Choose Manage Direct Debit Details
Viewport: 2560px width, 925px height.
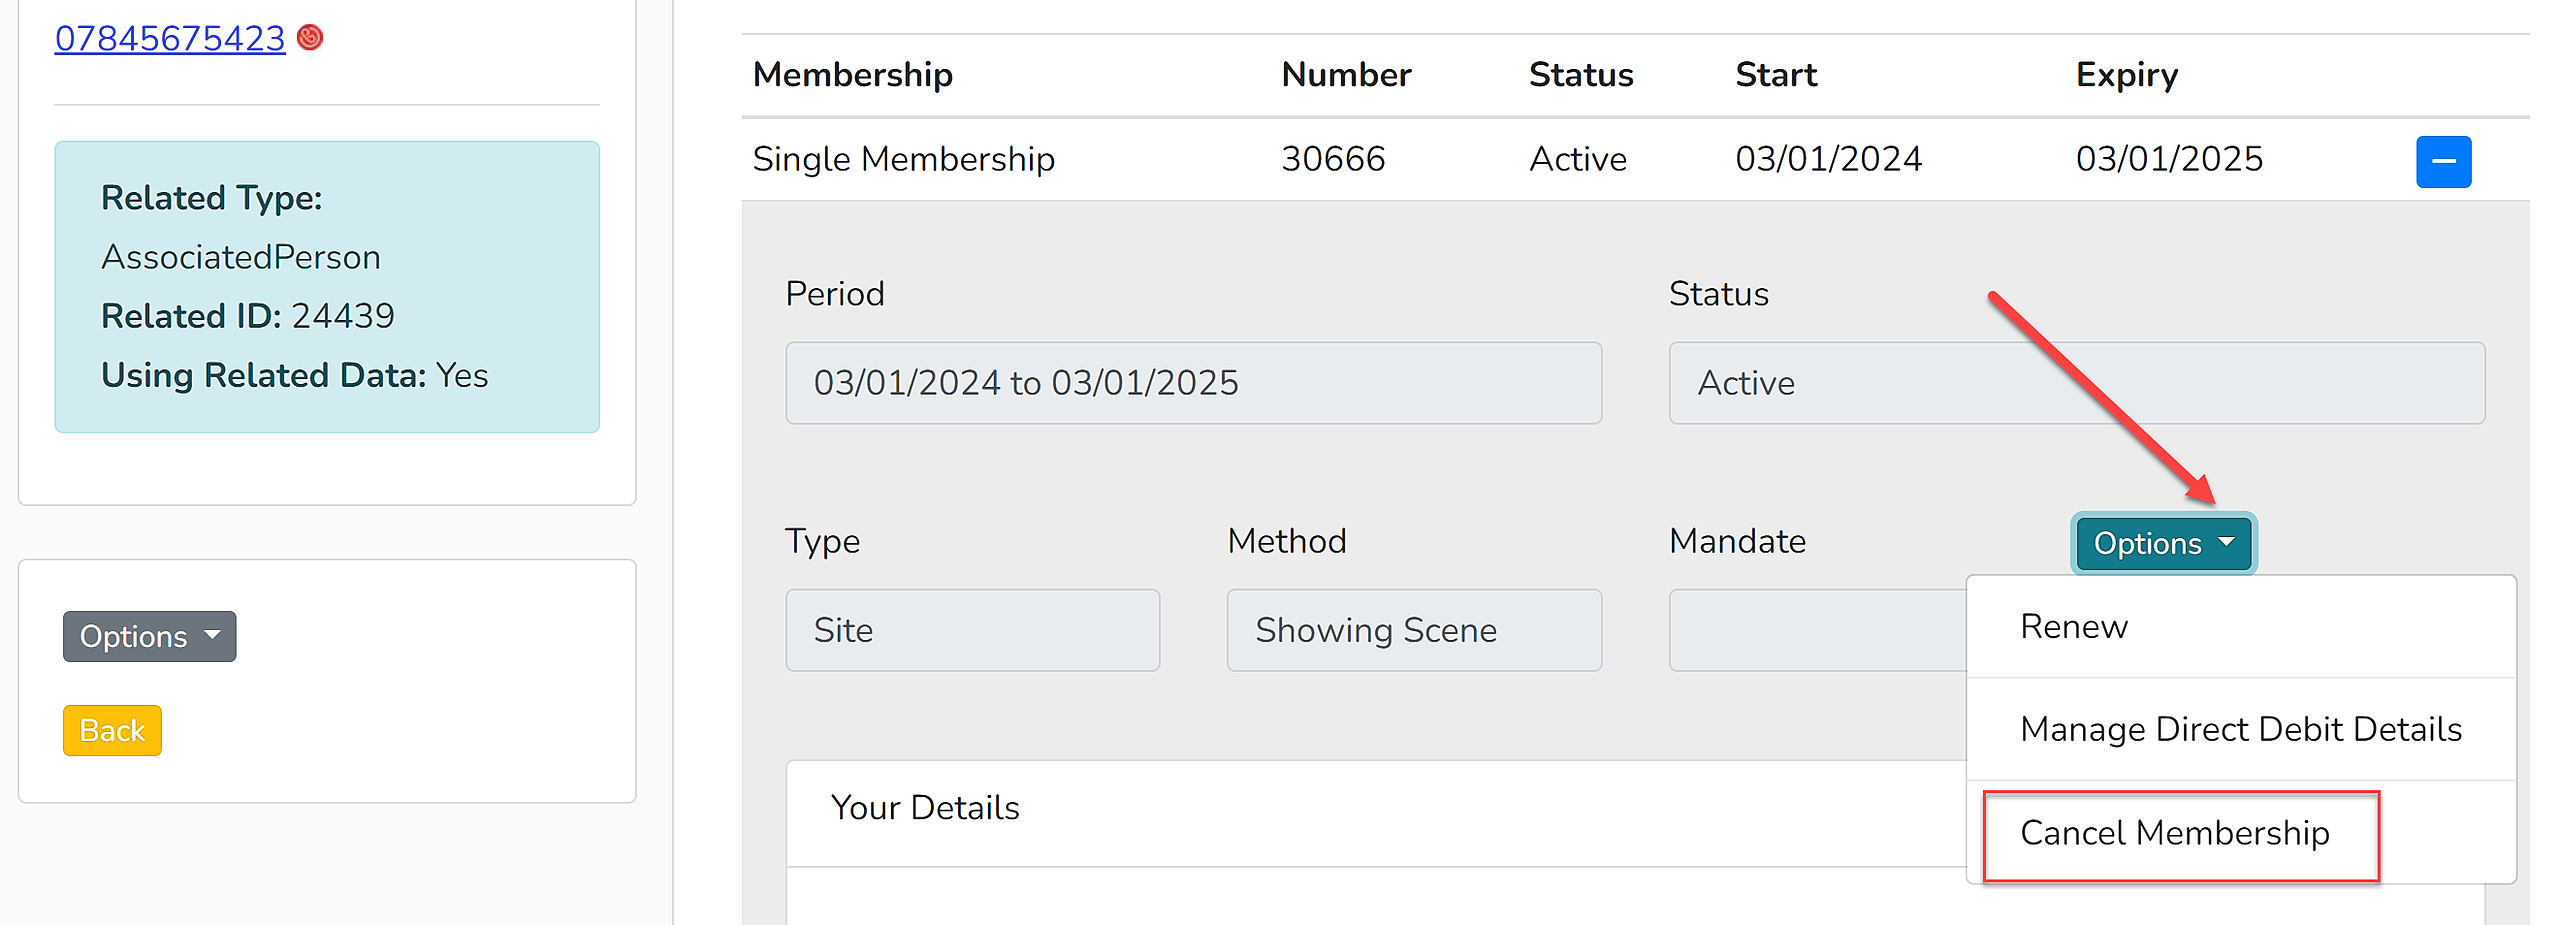pyautogui.click(x=2241, y=729)
